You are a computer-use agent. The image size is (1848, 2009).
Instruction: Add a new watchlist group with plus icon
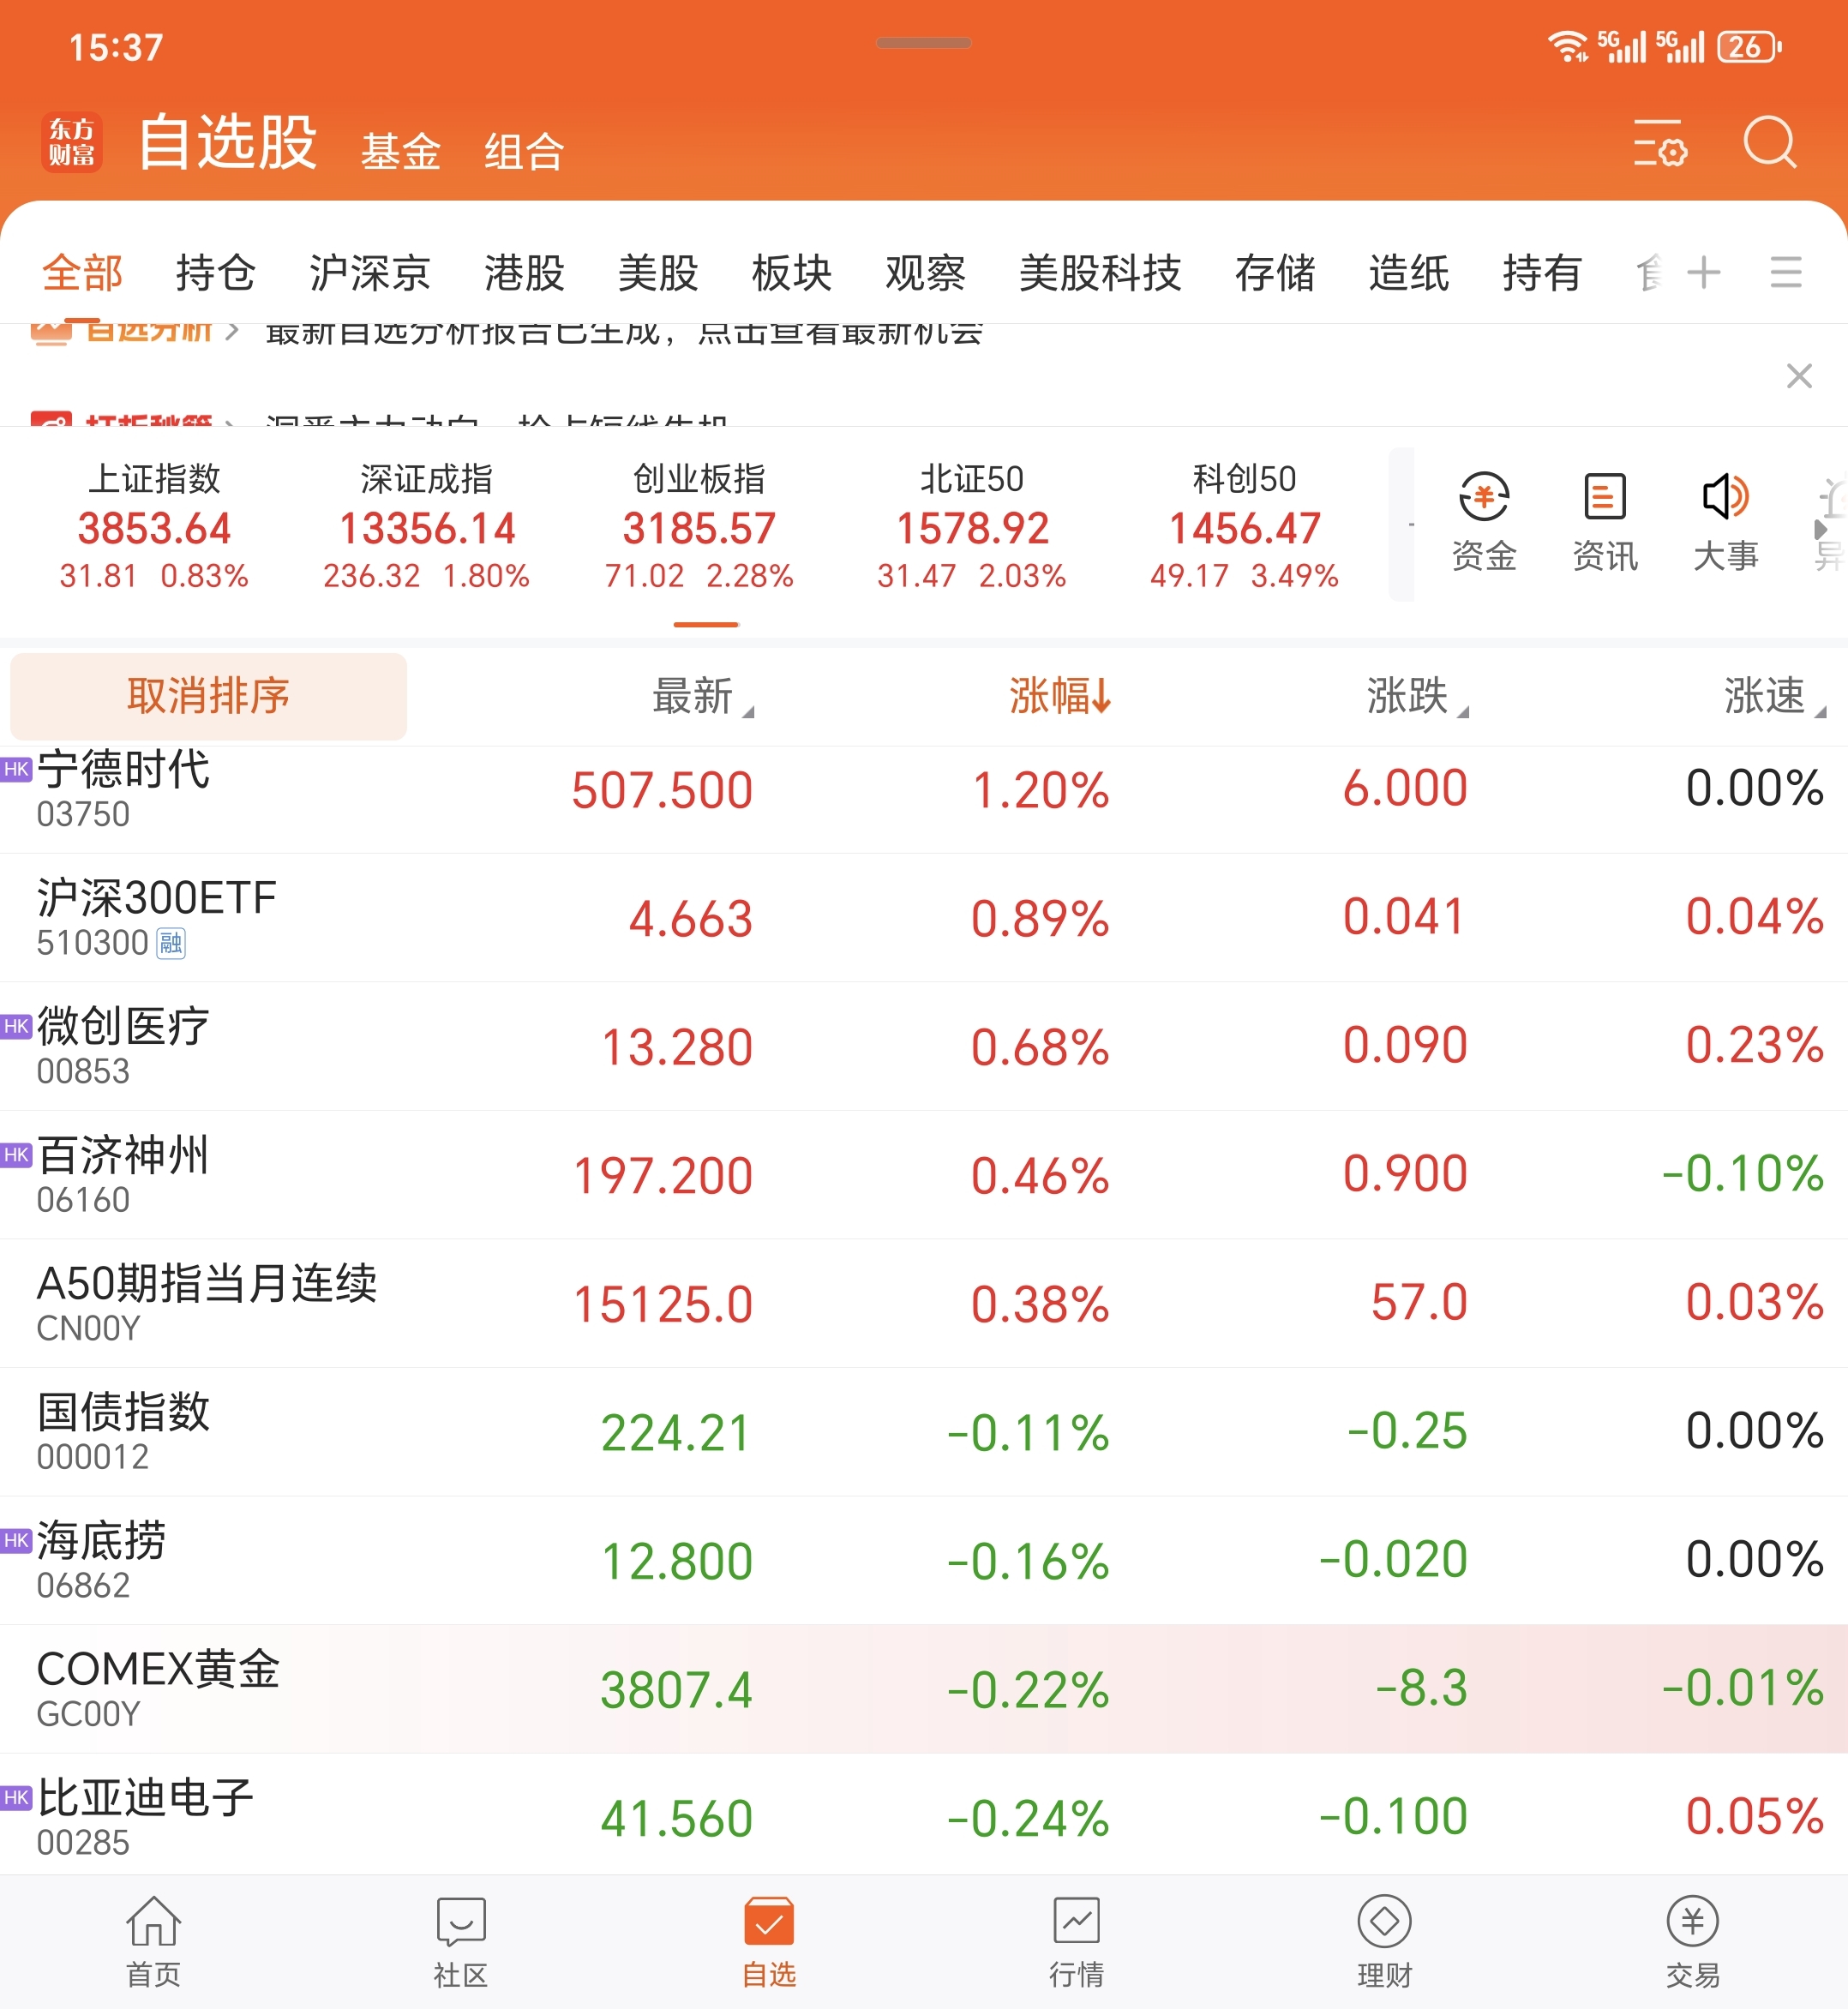pyautogui.click(x=1704, y=272)
